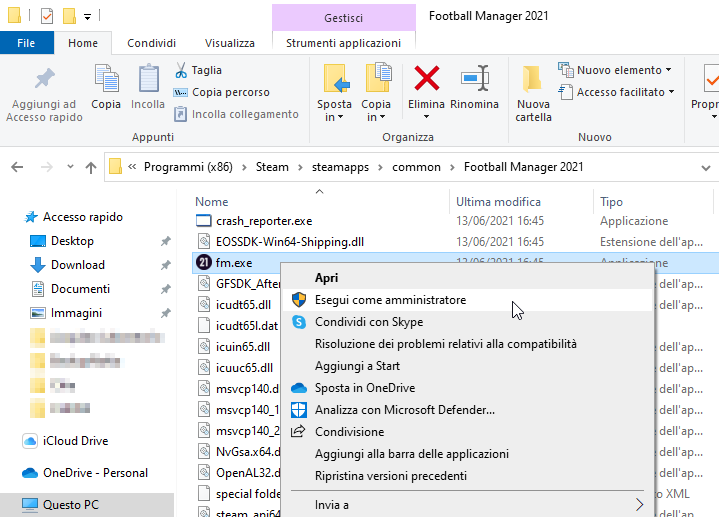The image size is (719, 517).
Task: Expand the Elimina dropdown arrow
Action: point(426,117)
